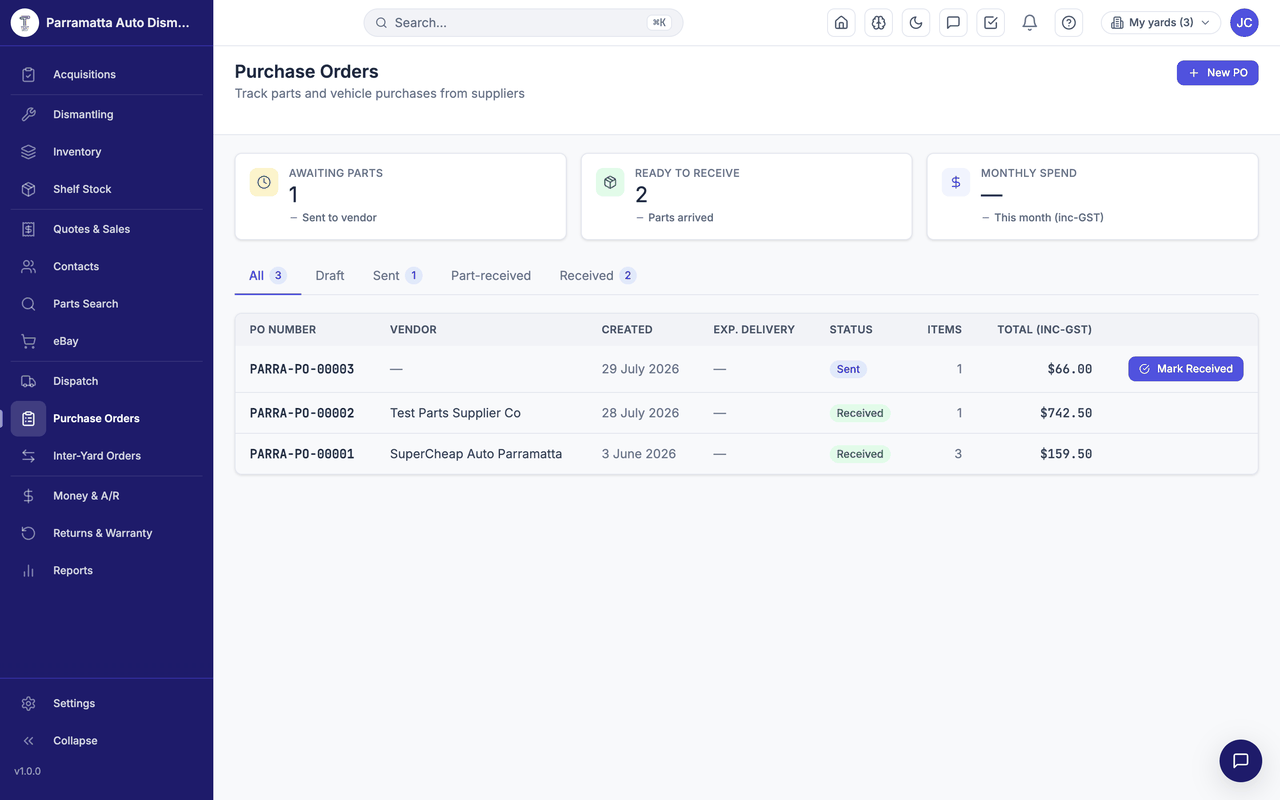1280x800 pixels.
Task: Click Returns & Warranty icon
Action: [x=28, y=533]
